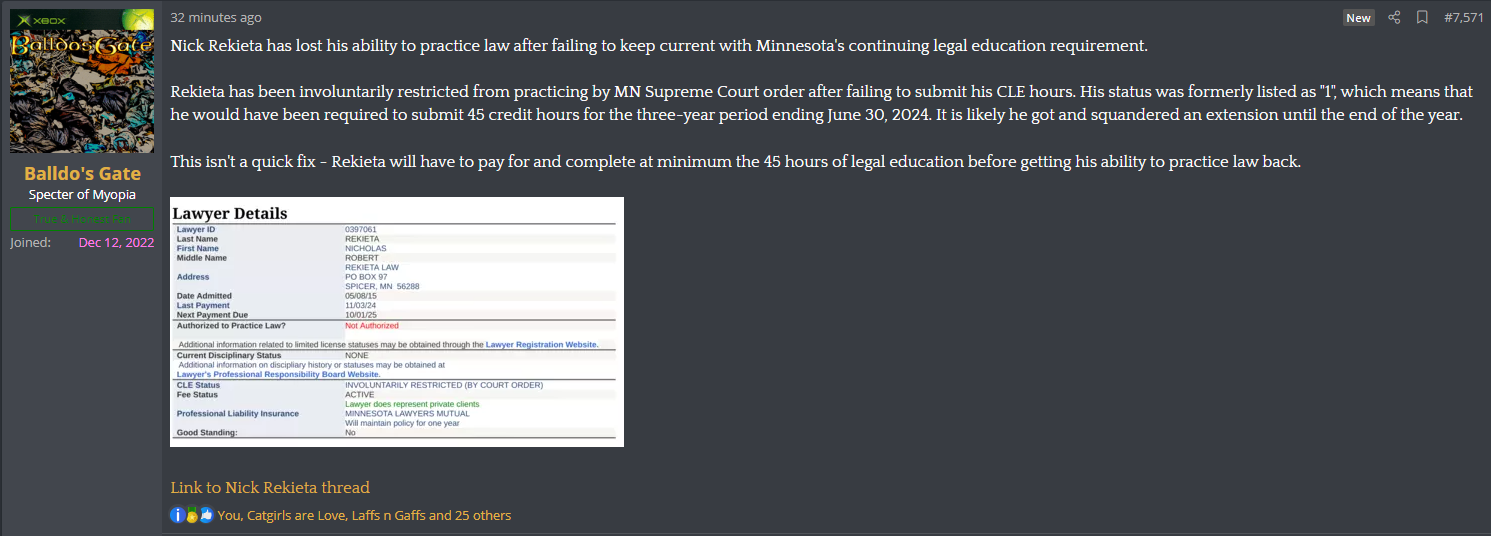Click the Dec 12, 2022 joined date
1491x536 pixels.
(116, 243)
